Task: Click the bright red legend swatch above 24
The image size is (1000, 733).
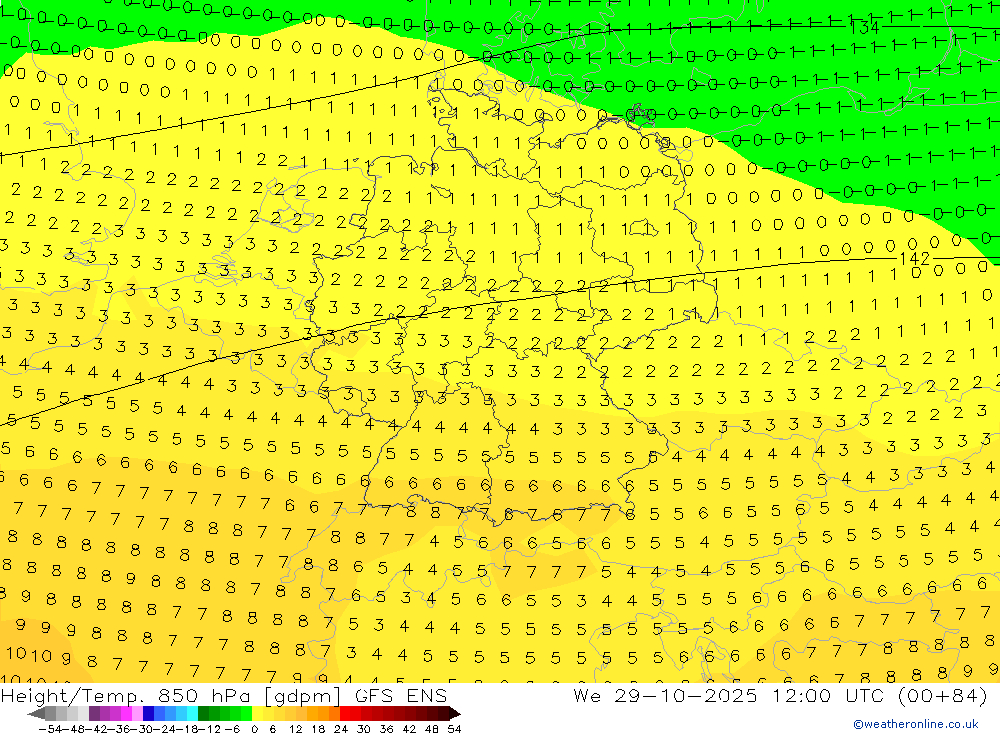Action: tap(345, 714)
